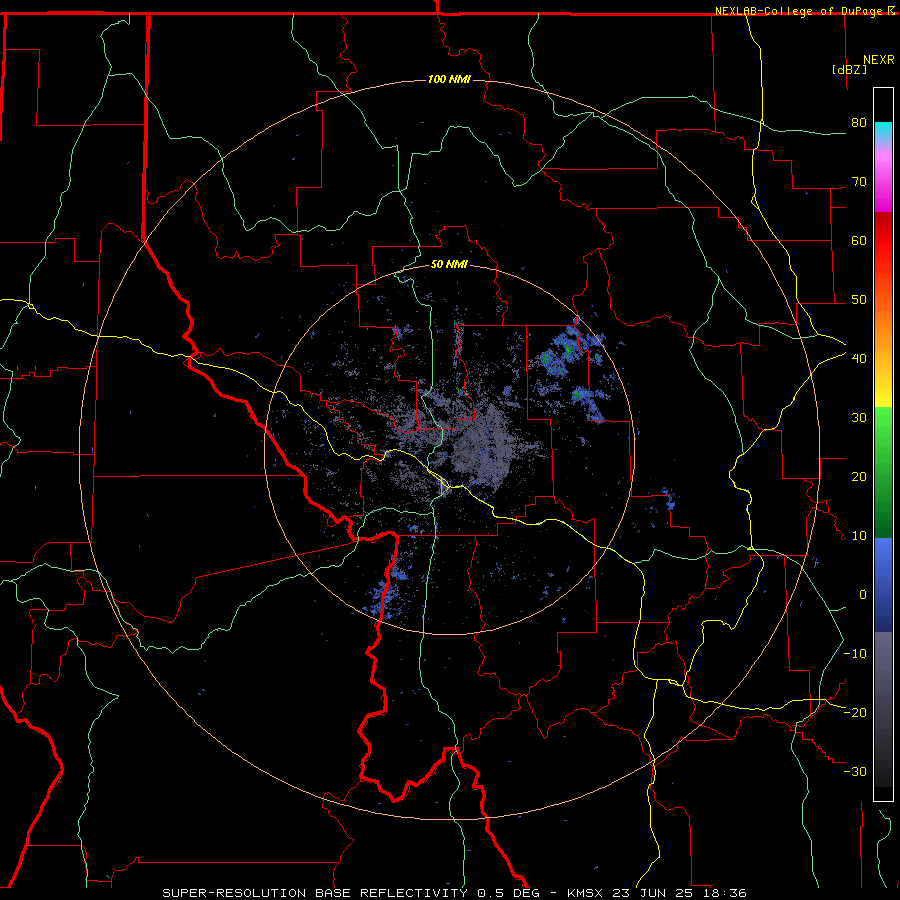
Task: Click the [dBZ] units label
Action: [x=849, y=69]
